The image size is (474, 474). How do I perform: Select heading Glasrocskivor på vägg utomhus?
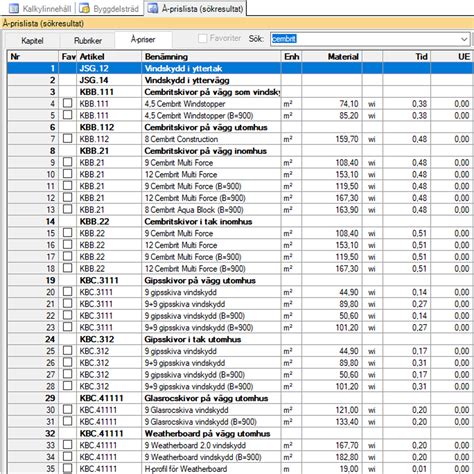click(x=206, y=398)
